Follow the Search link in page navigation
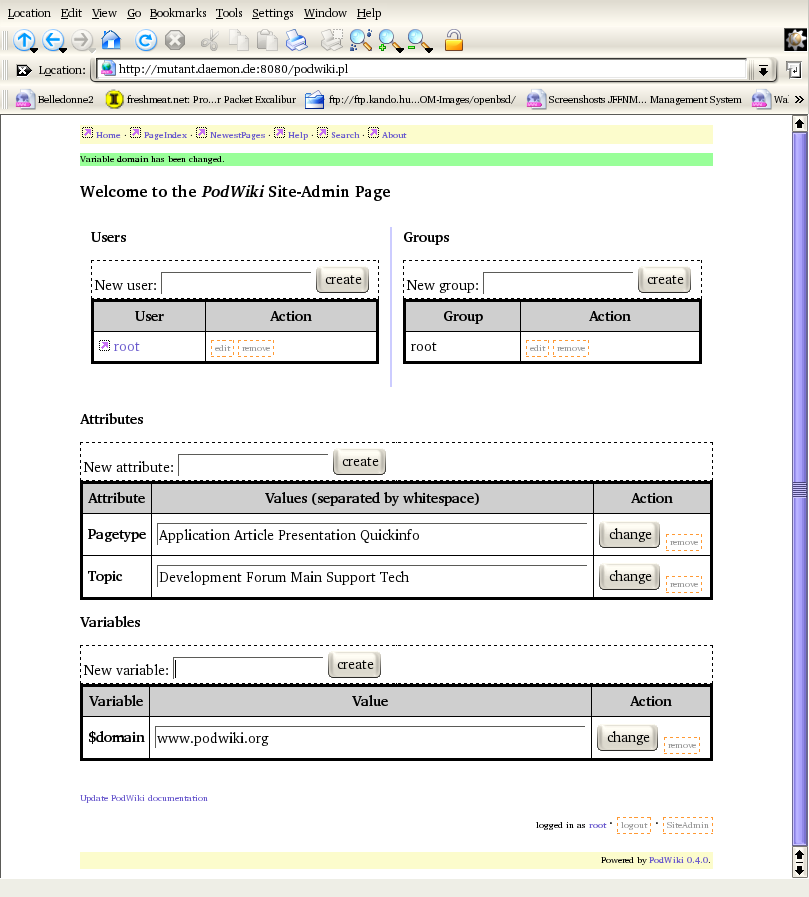The width and height of the screenshot is (809, 897). click(x=345, y=135)
